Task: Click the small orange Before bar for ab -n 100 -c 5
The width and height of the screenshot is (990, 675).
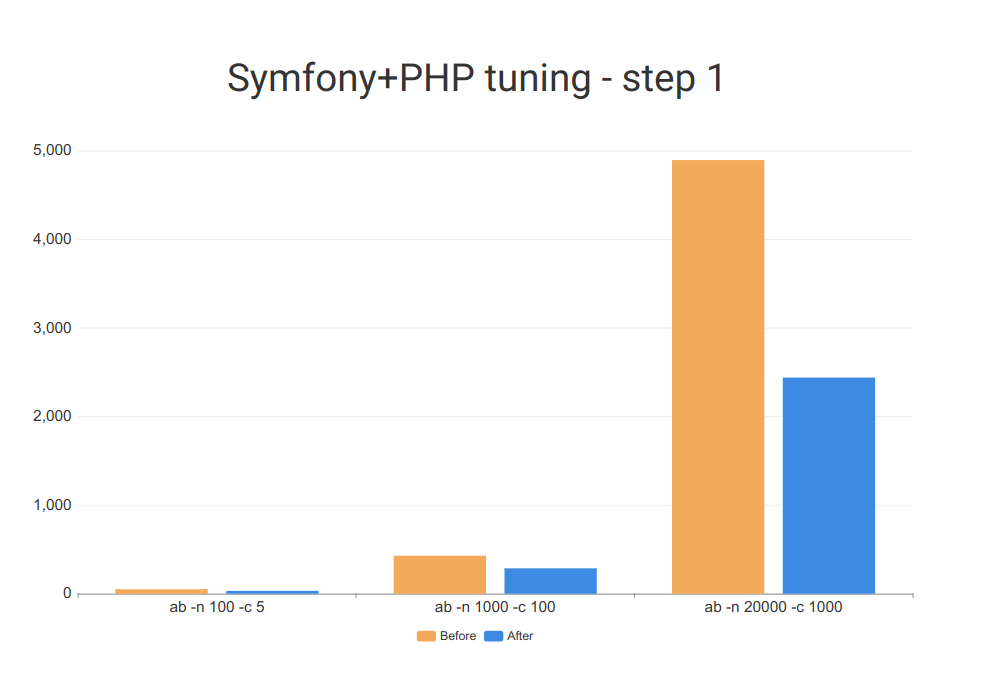Action: tap(162, 592)
